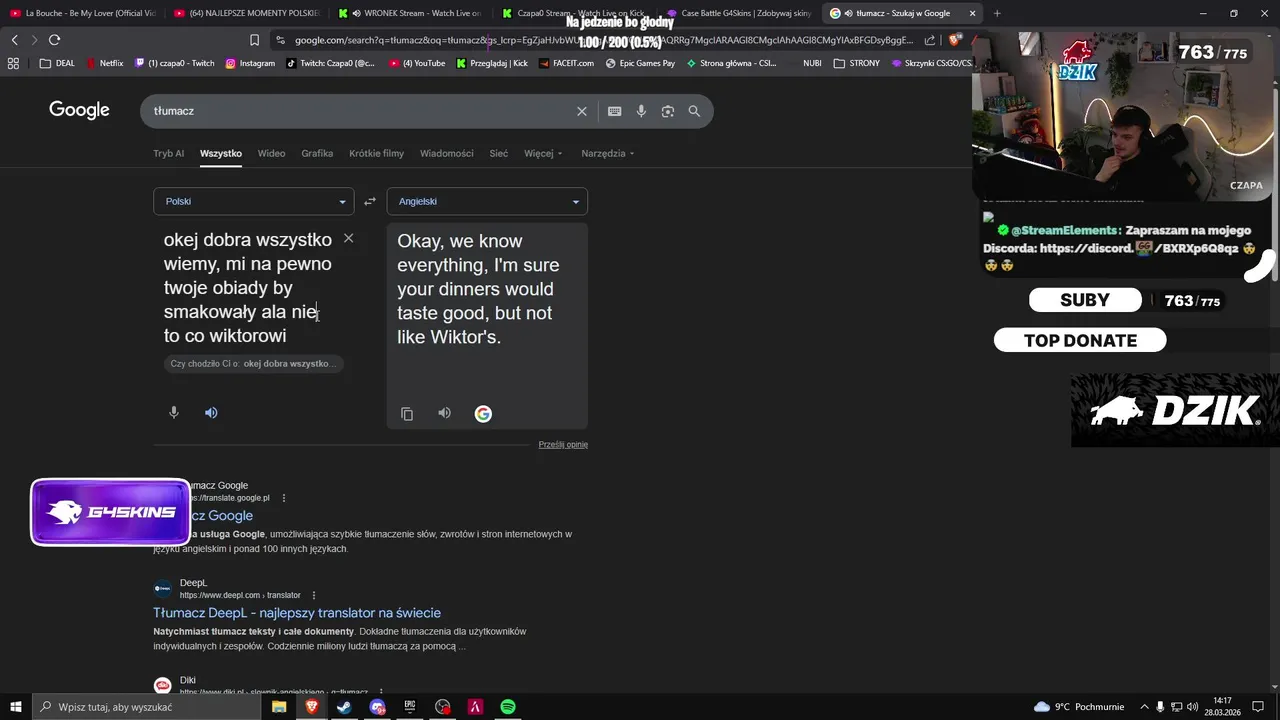
Task: Open Steam from taskbar
Action: coord(344,707)
